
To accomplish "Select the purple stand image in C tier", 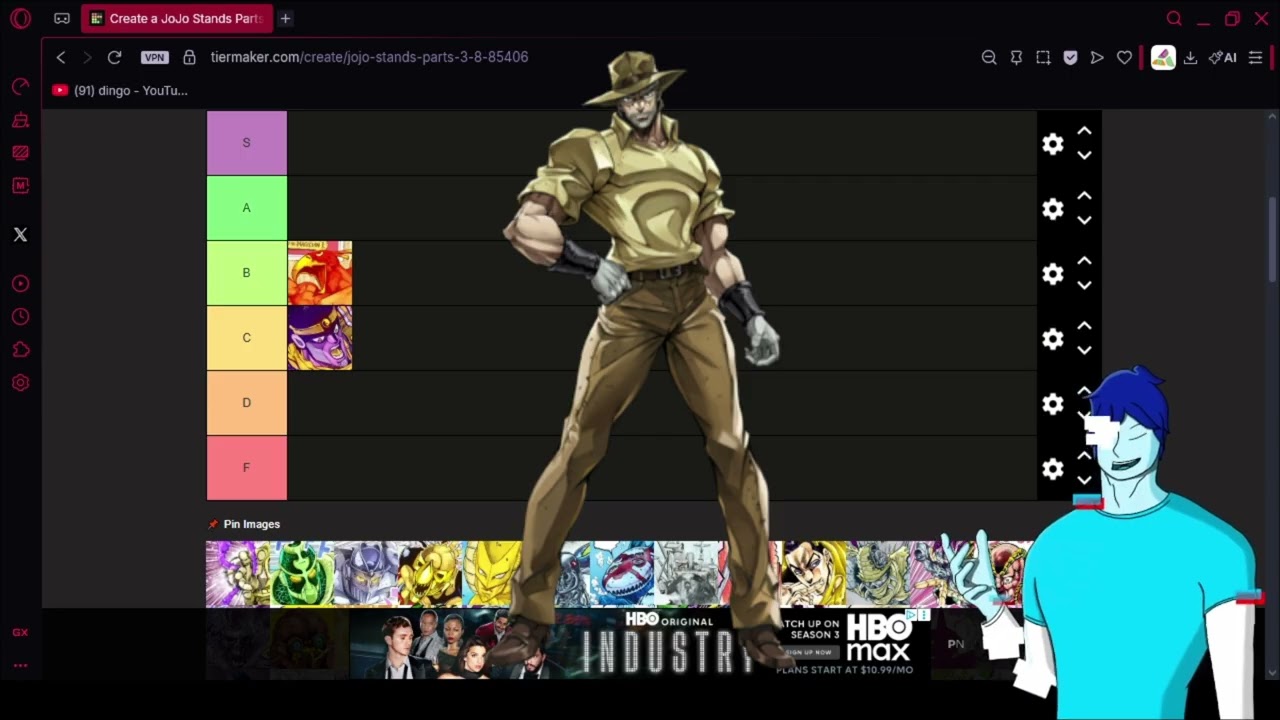I will point(320,338).
